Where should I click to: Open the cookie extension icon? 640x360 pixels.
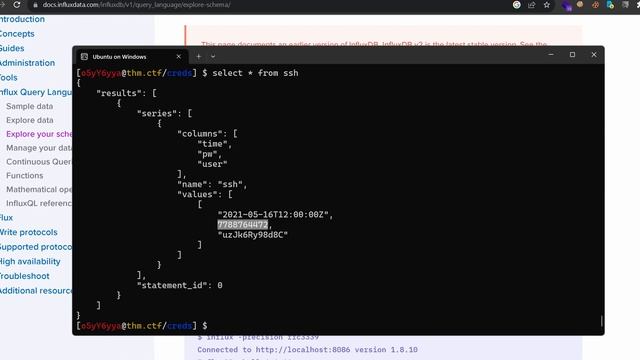coord(580,5)
